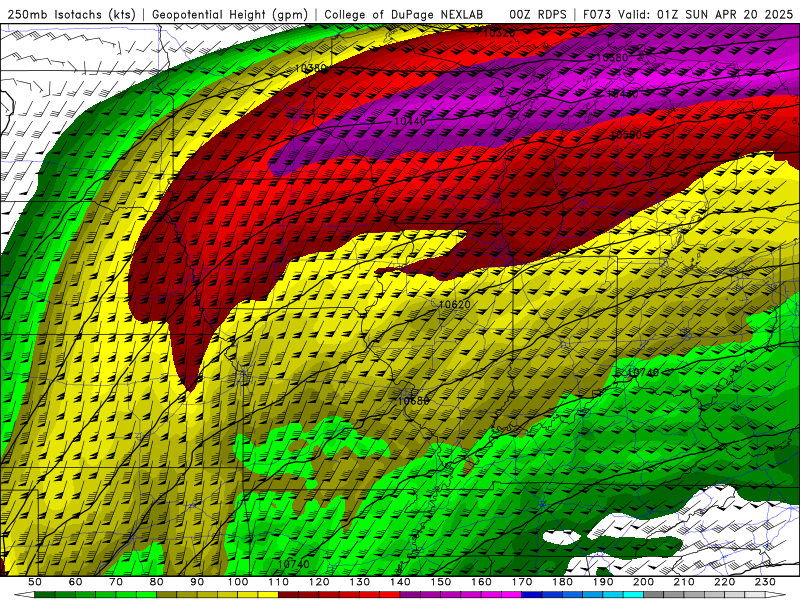Pick the bright yellow swatch just before 110
Viewport: 800px width, 600px height.
click(x=268, y=595)
